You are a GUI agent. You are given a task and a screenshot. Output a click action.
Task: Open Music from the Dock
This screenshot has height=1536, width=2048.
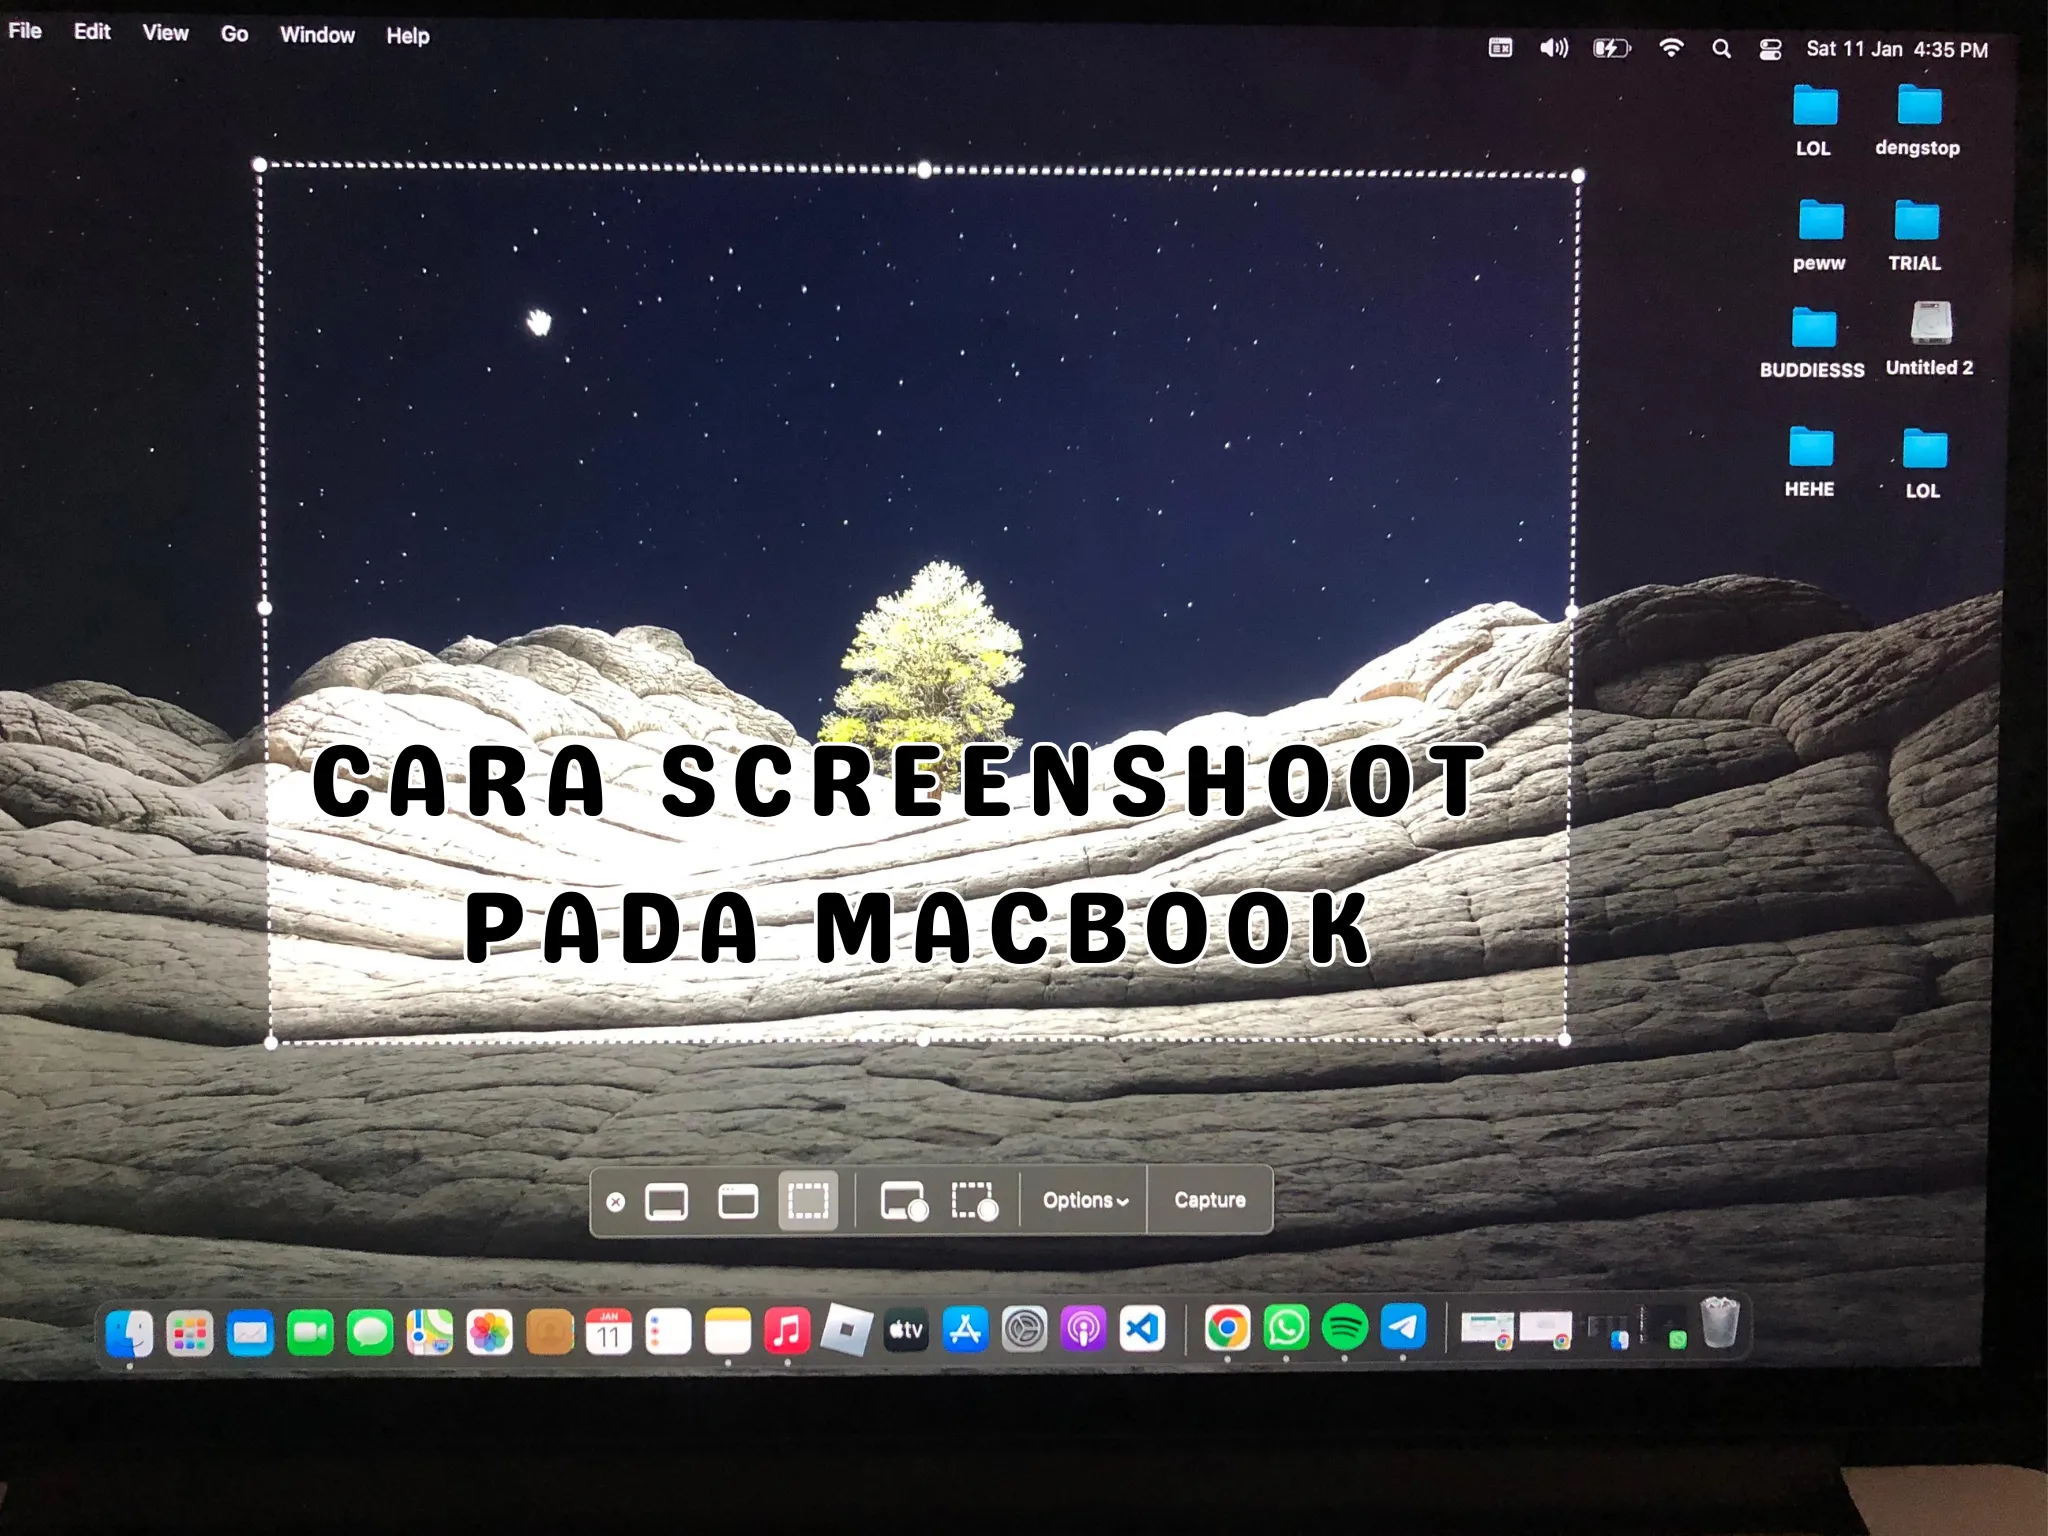coord(787,1331)
